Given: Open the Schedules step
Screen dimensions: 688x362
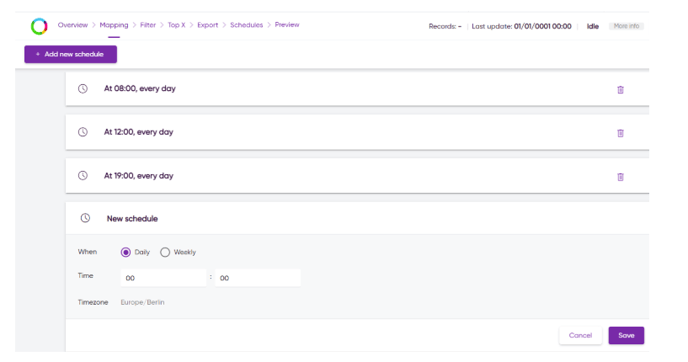Looking at the screenshot, I should [x=247, y=25].
